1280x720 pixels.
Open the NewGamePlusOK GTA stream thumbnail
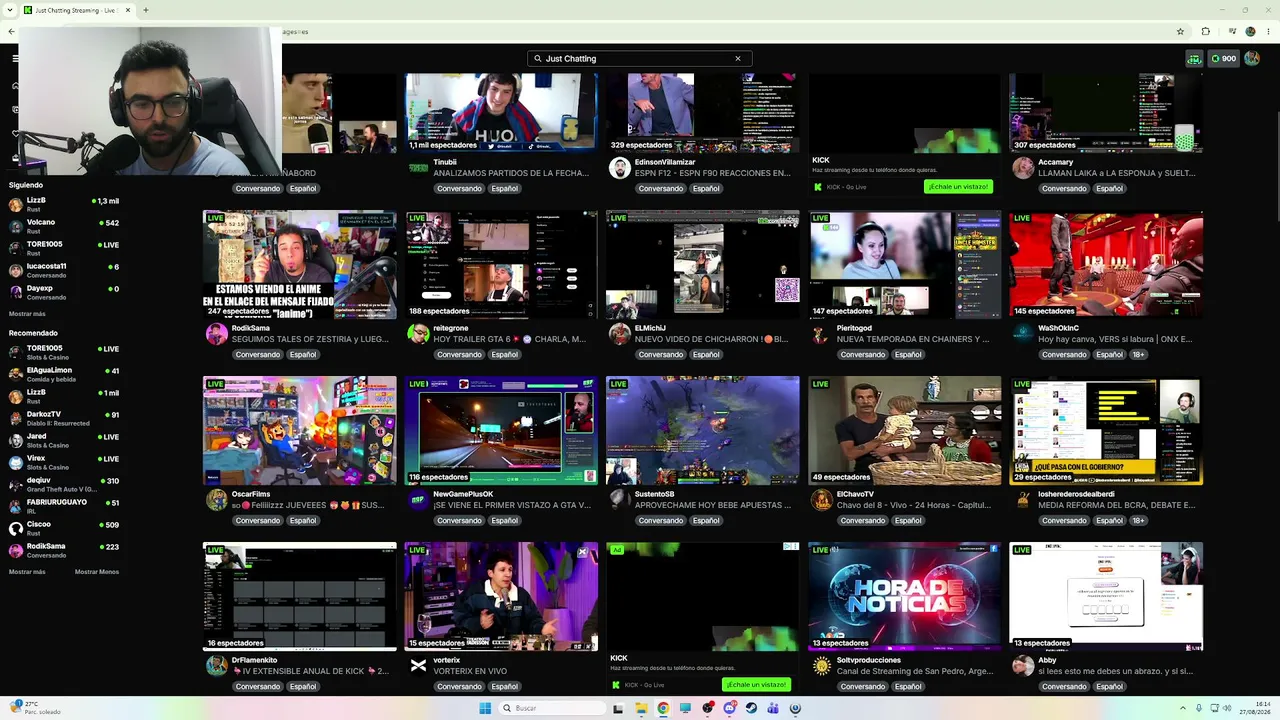pyautogui.click(x=501, y=430)
